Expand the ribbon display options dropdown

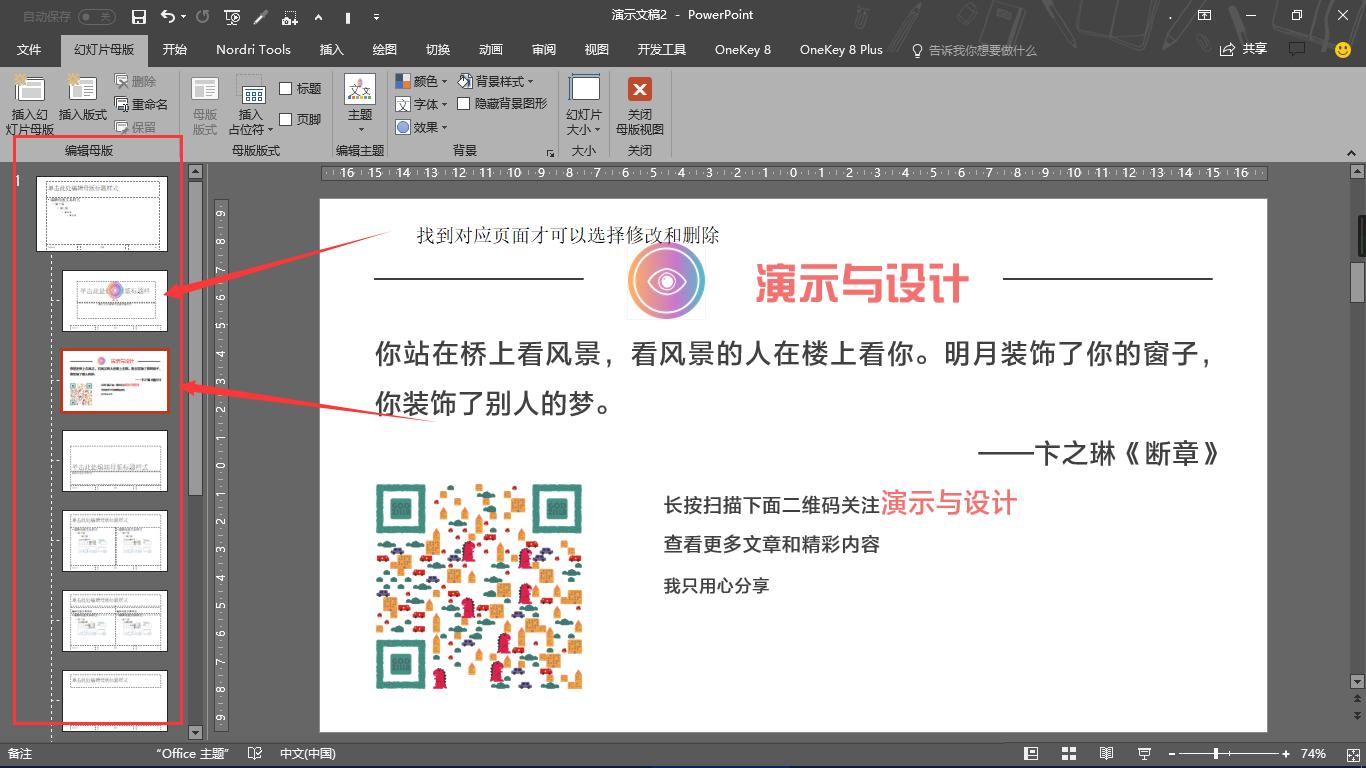pyautogui.click(x=1204, y=15)
